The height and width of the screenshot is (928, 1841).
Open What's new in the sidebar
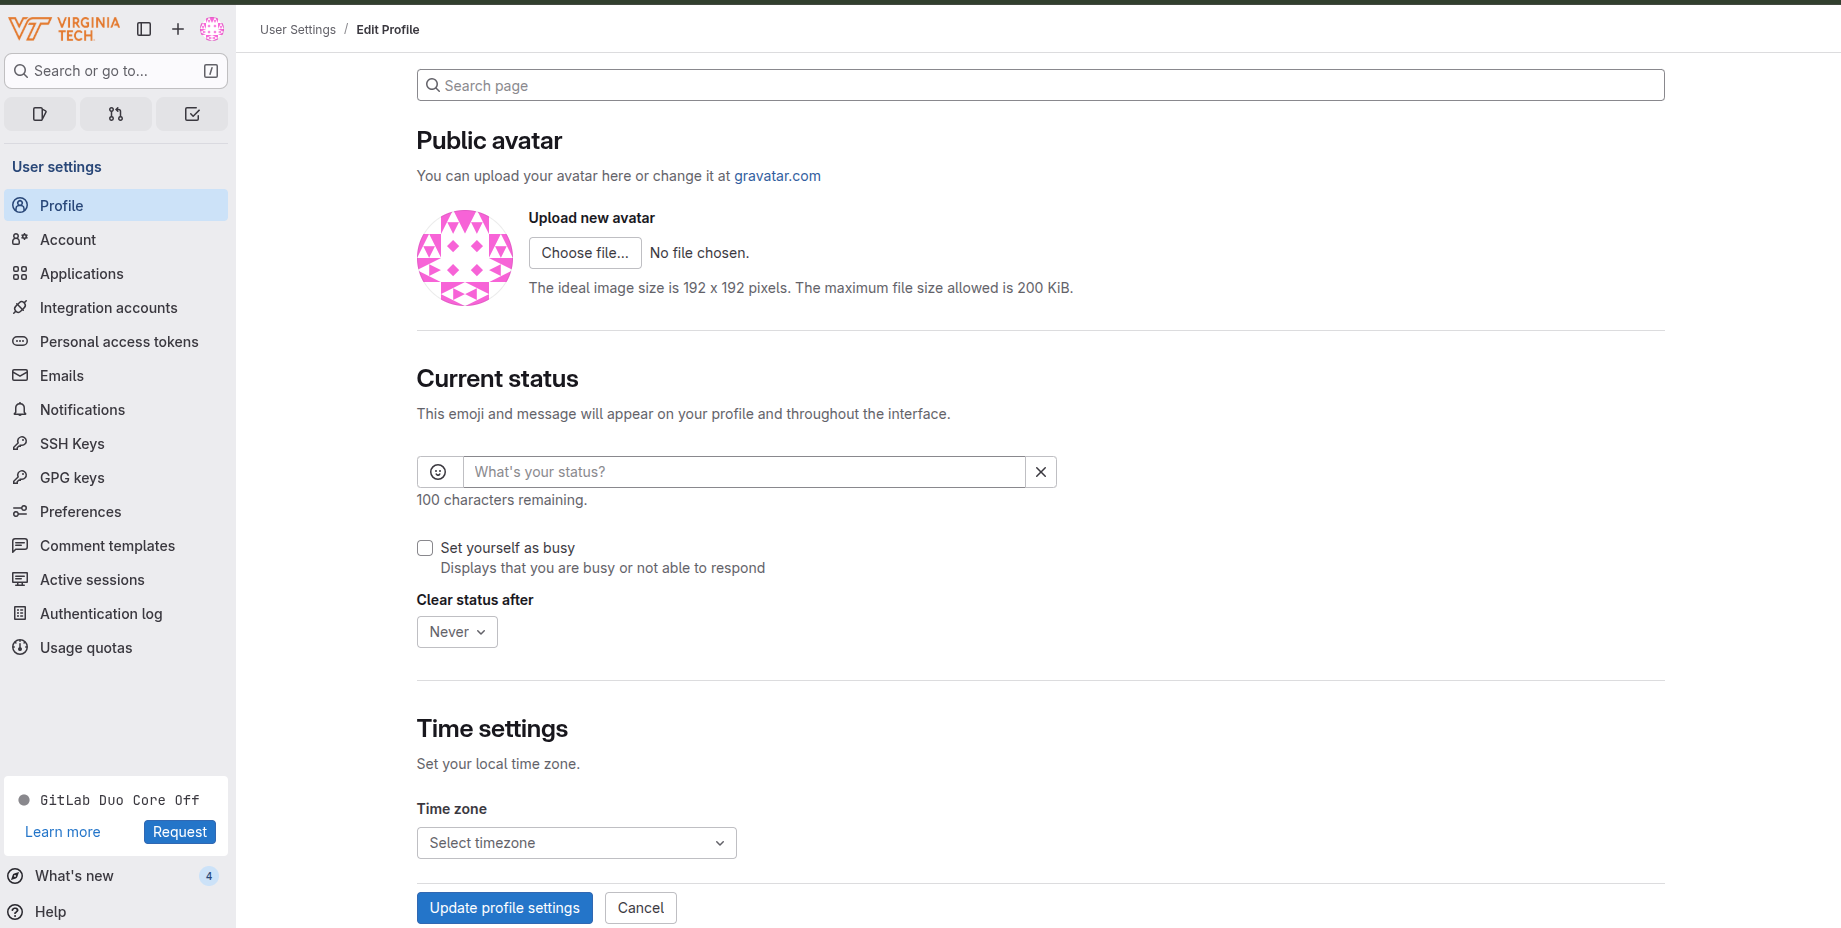point(74,876)
